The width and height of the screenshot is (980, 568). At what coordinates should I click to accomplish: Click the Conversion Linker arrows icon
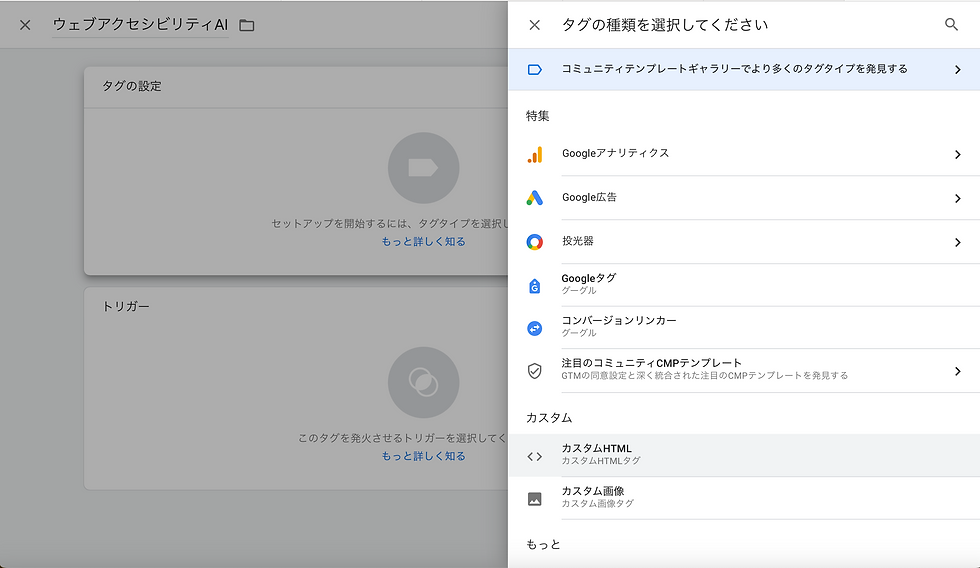pyautogui.click(x=534, y=328)
